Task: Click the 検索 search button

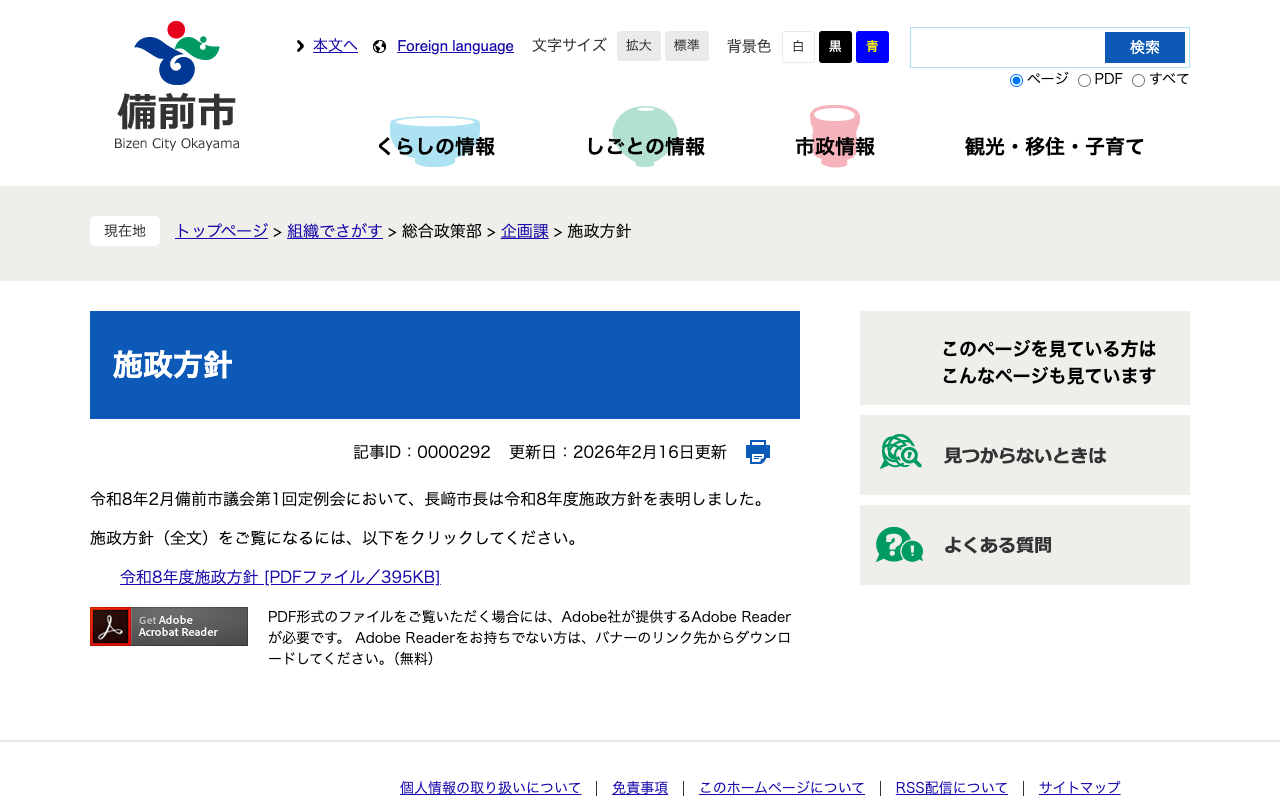Action: [1145, 47]
